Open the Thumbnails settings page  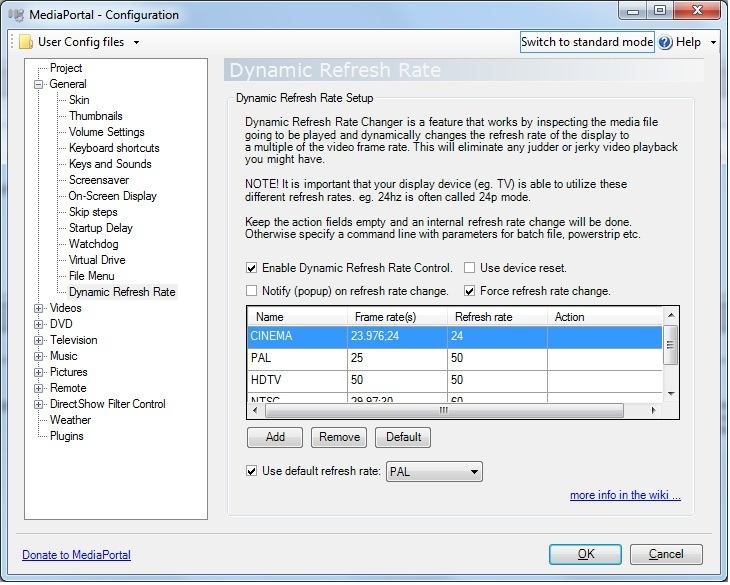[x=96, y=116]
